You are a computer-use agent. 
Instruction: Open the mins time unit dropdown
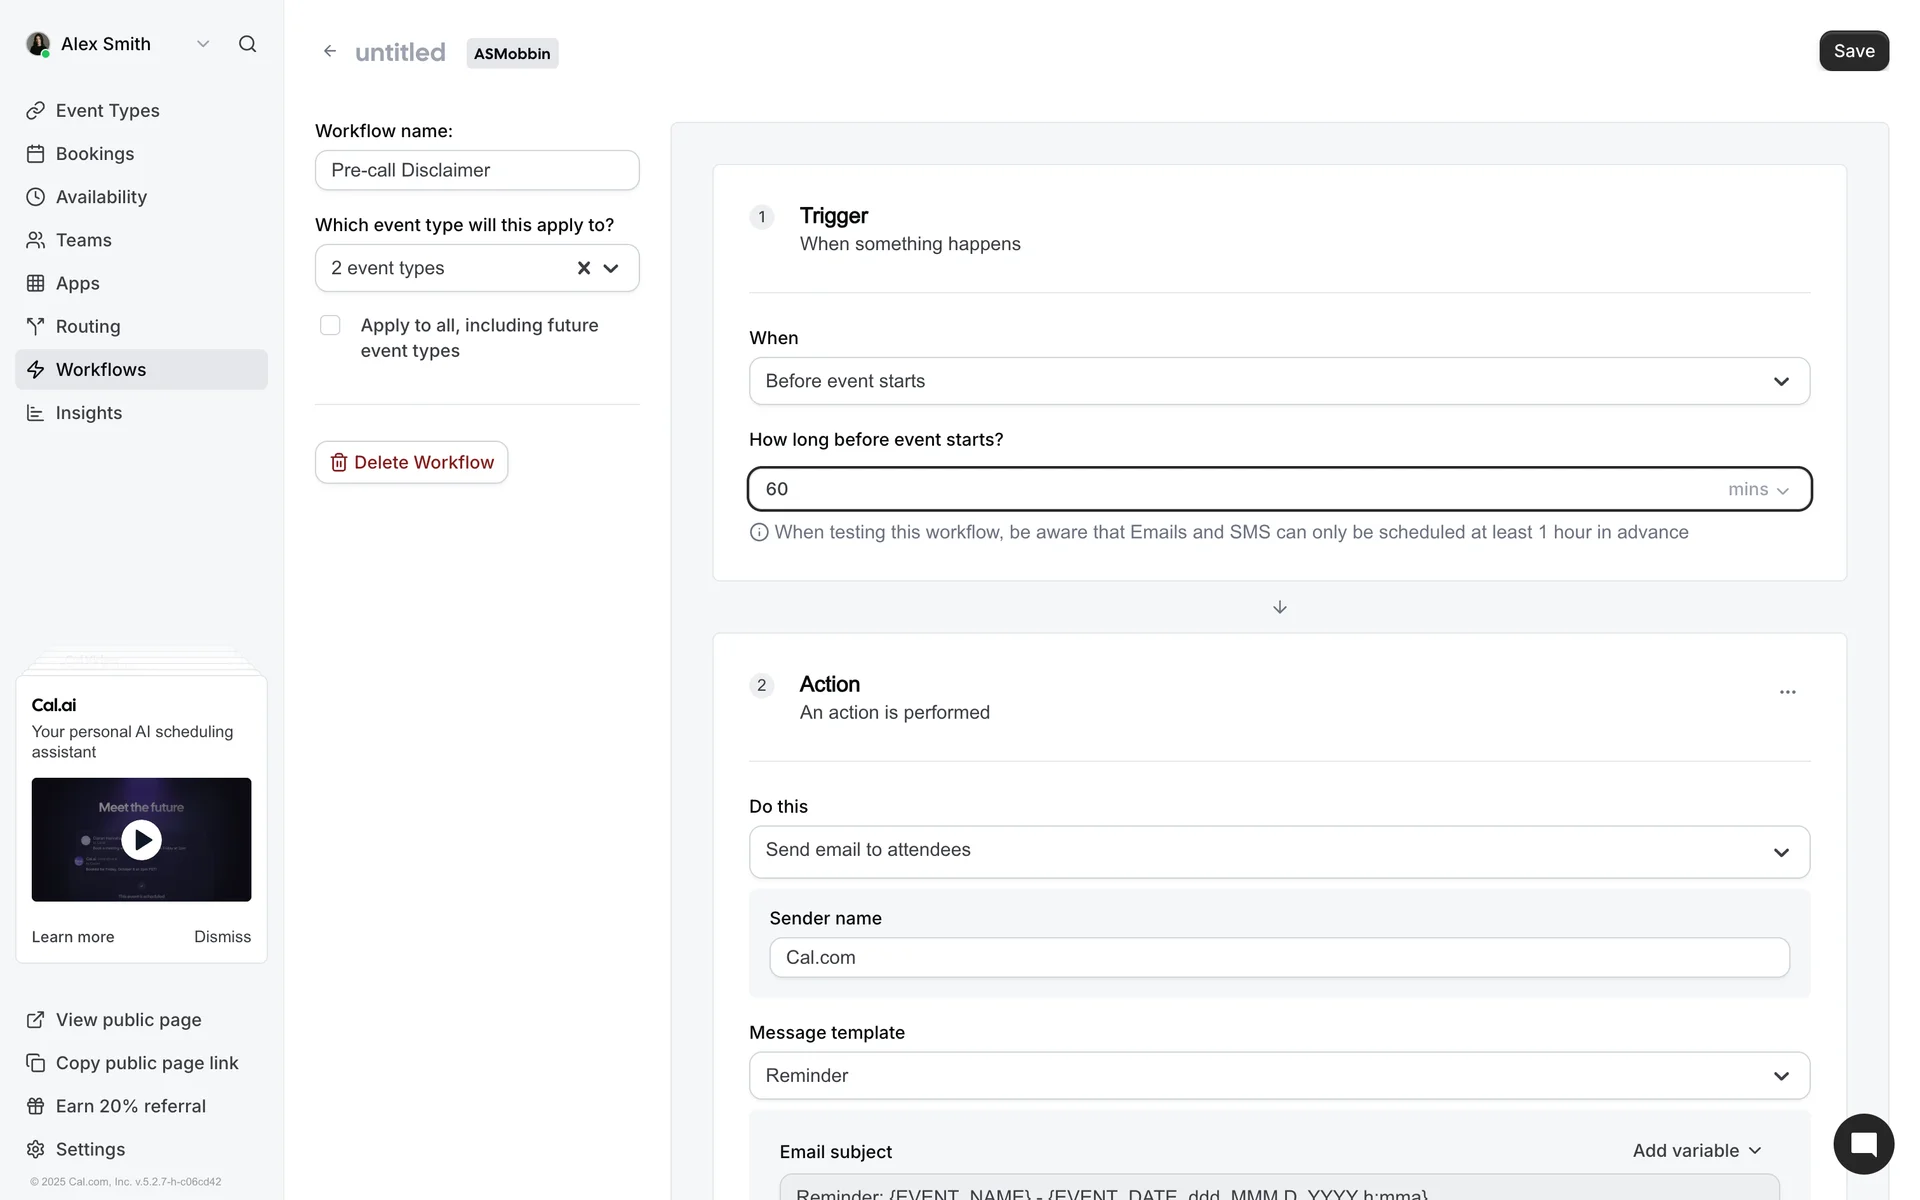[1758, 489]
